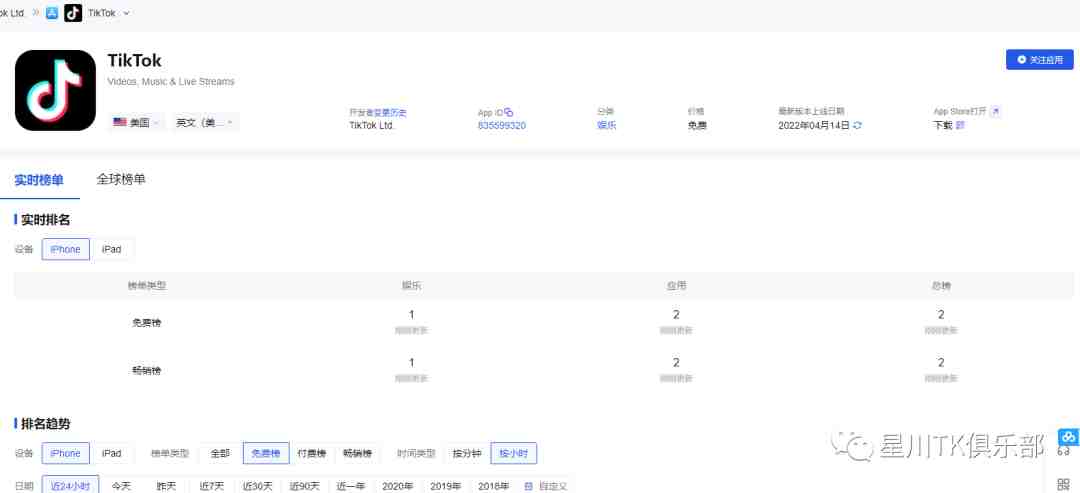Click the 免费榜 娱乐 rank value 1
This screenshot has height=493, width=1080.
(411, 315)
